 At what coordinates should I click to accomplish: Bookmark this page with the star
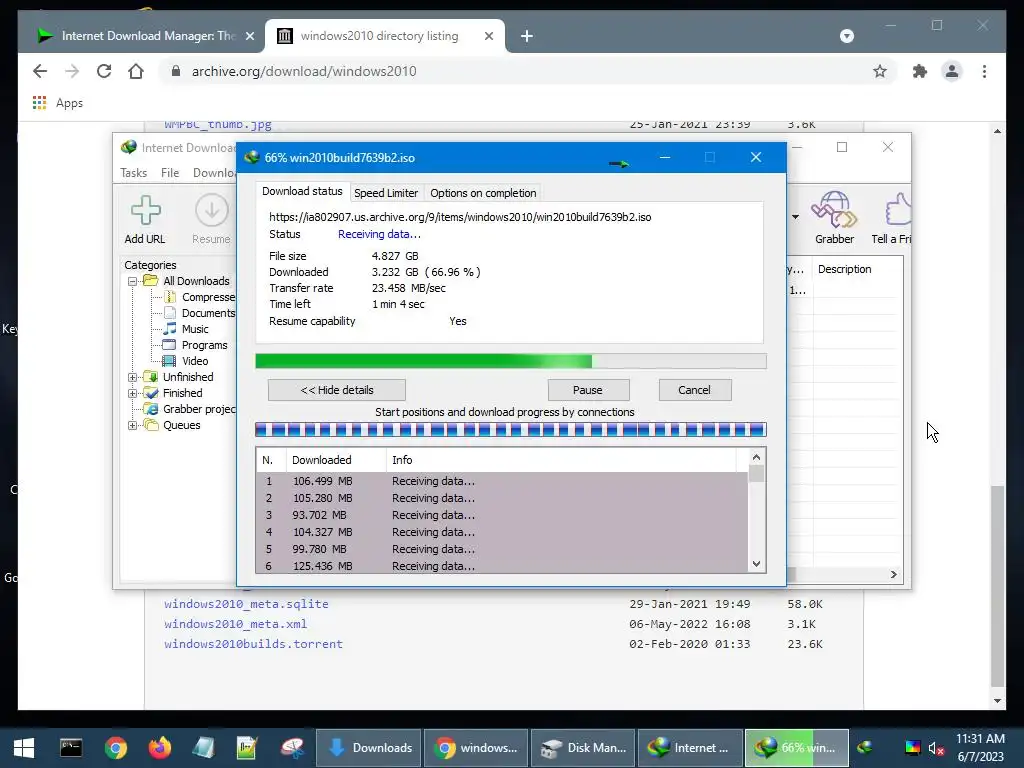[x=880, y=71]
